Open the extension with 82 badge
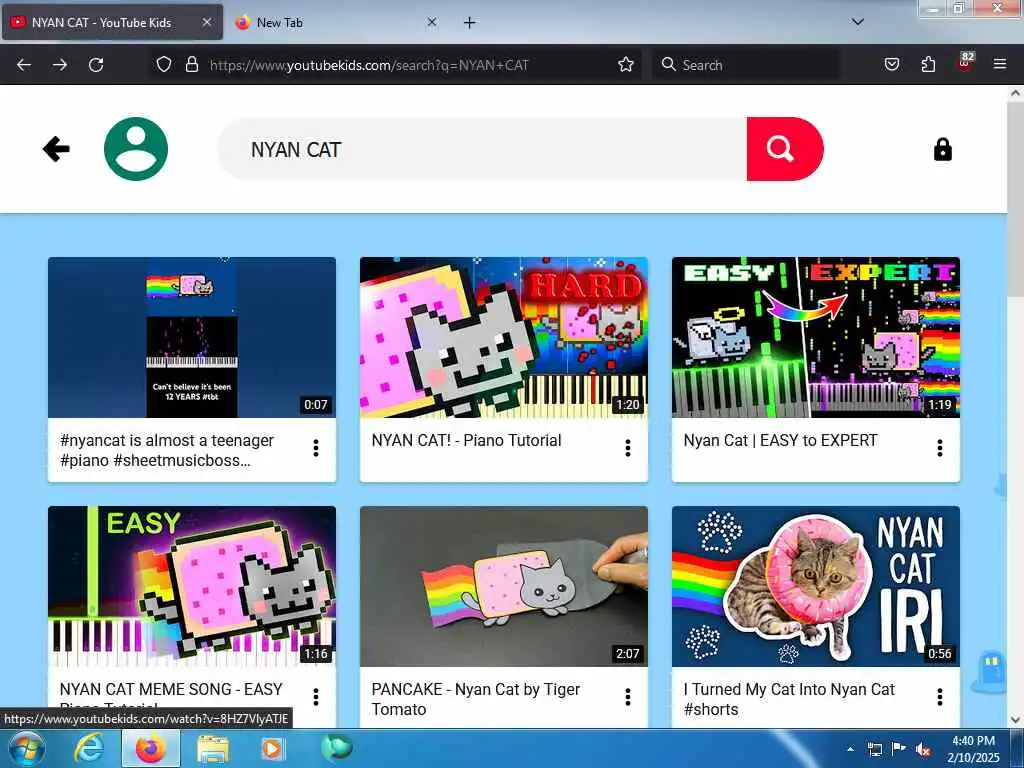 point(965,63)
